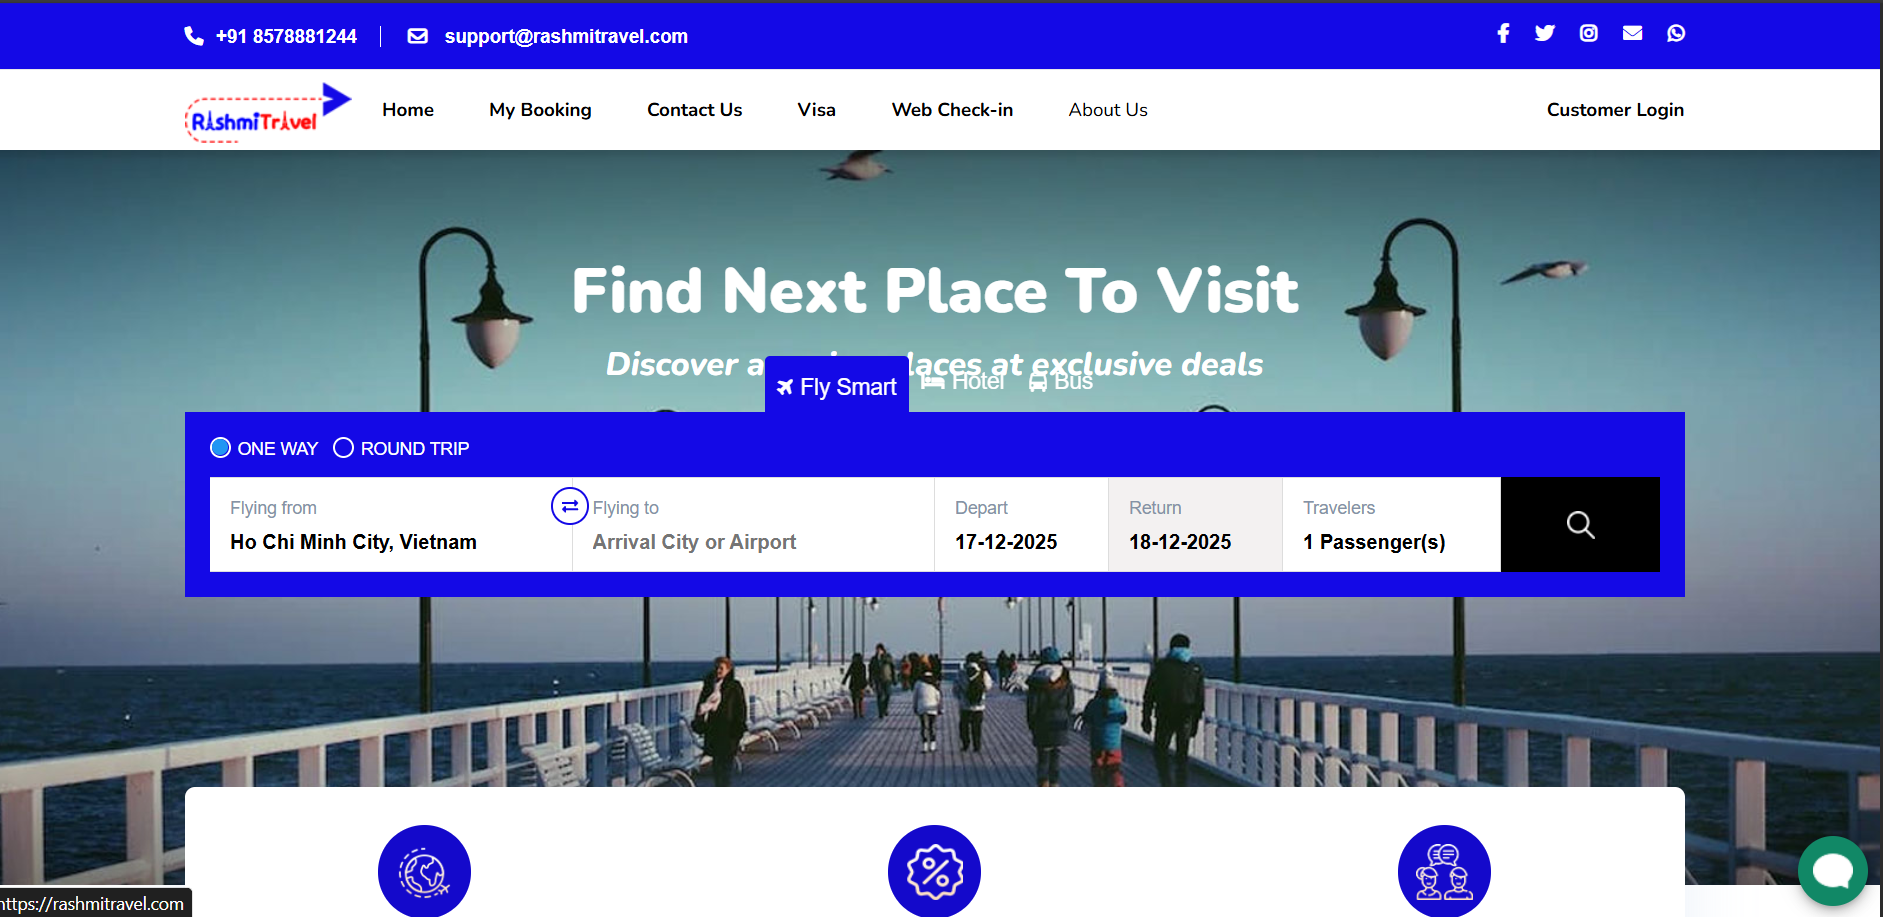Switch to the Hotel tab
The height and width of the screenshot is (917, 1883).
click(962, 381)
